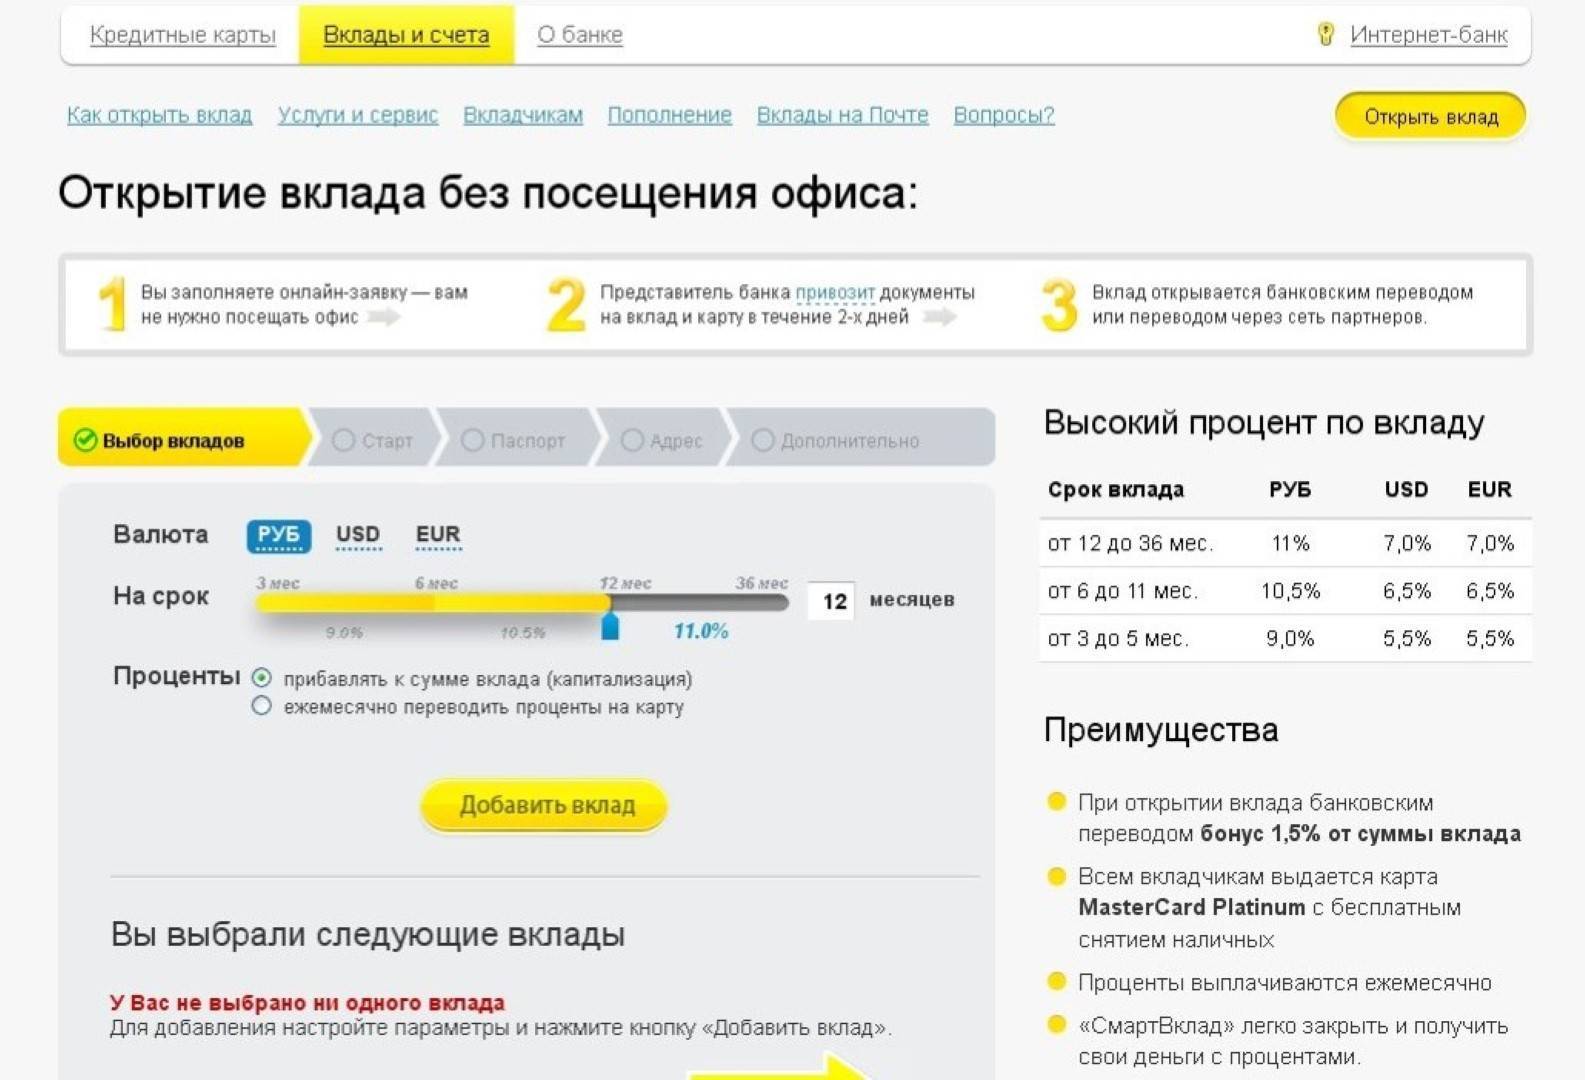Click the large yellow step number 1
The width and height of the screenshot is (1585, 1080).
pos(113,304)
